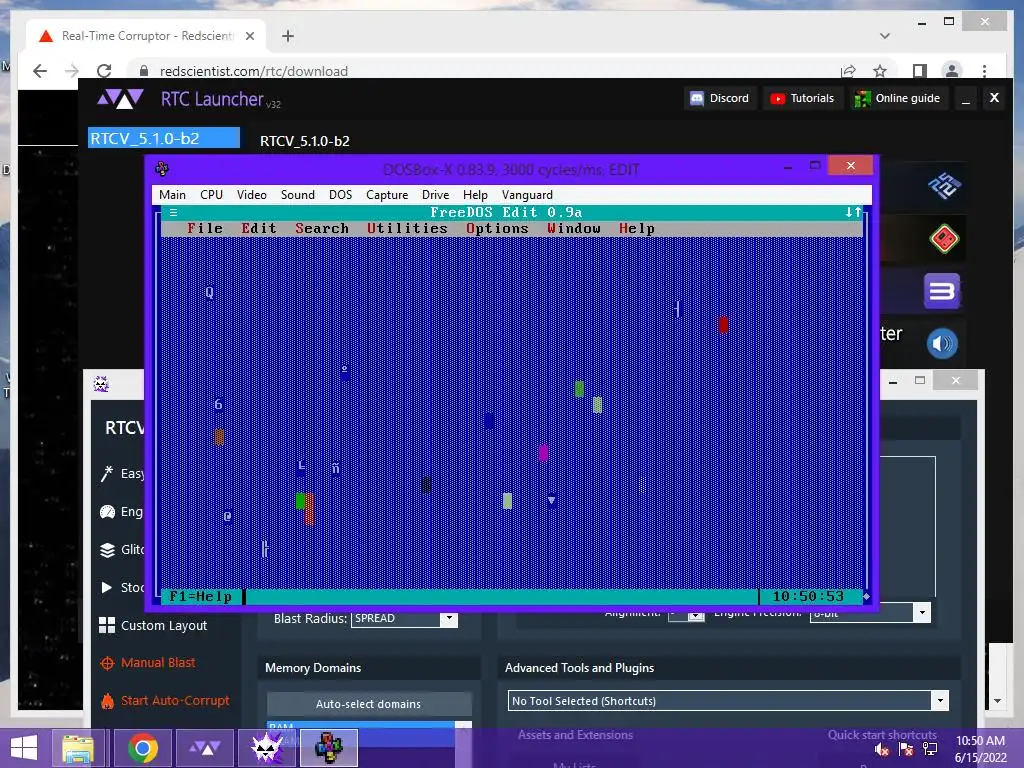
Task: Click the FreeDOS Edit up-down arrows
Action: (853, 212)
